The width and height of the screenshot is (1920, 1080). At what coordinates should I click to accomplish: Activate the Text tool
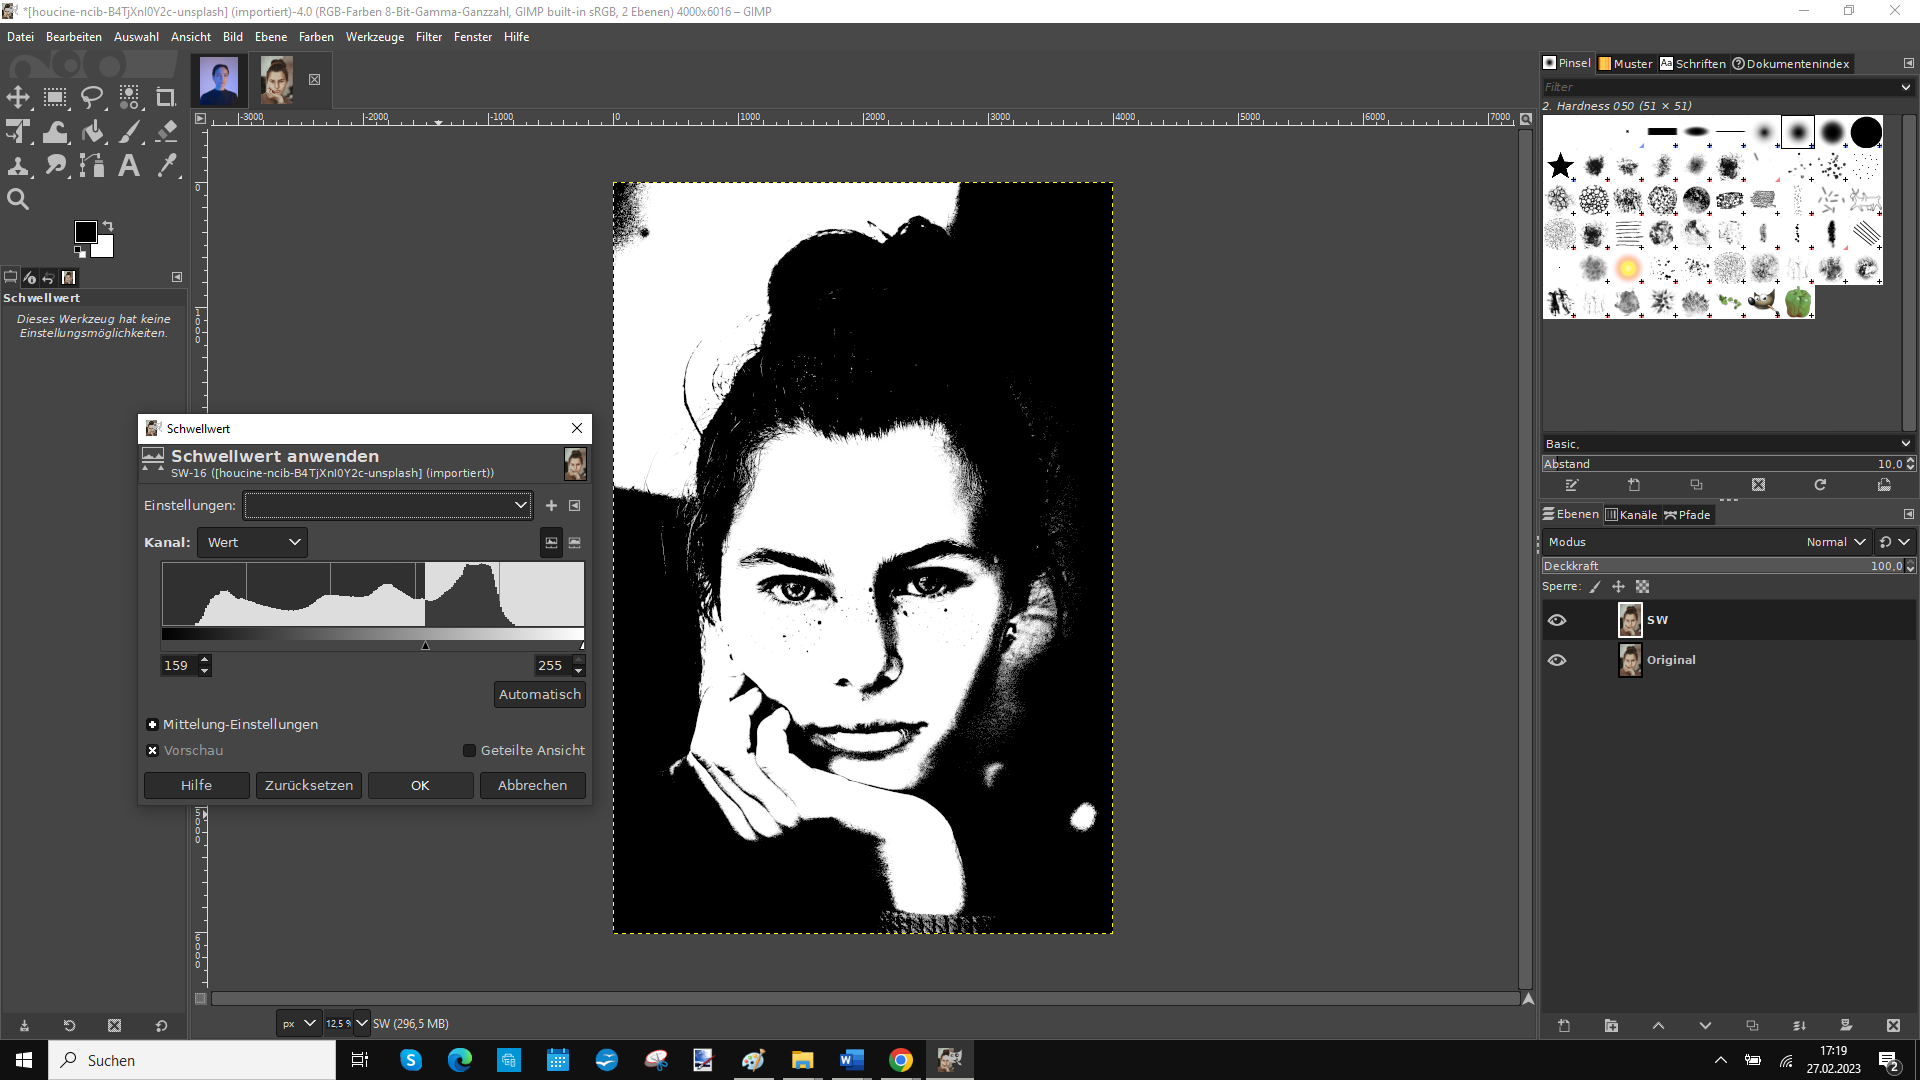(129, 165)
